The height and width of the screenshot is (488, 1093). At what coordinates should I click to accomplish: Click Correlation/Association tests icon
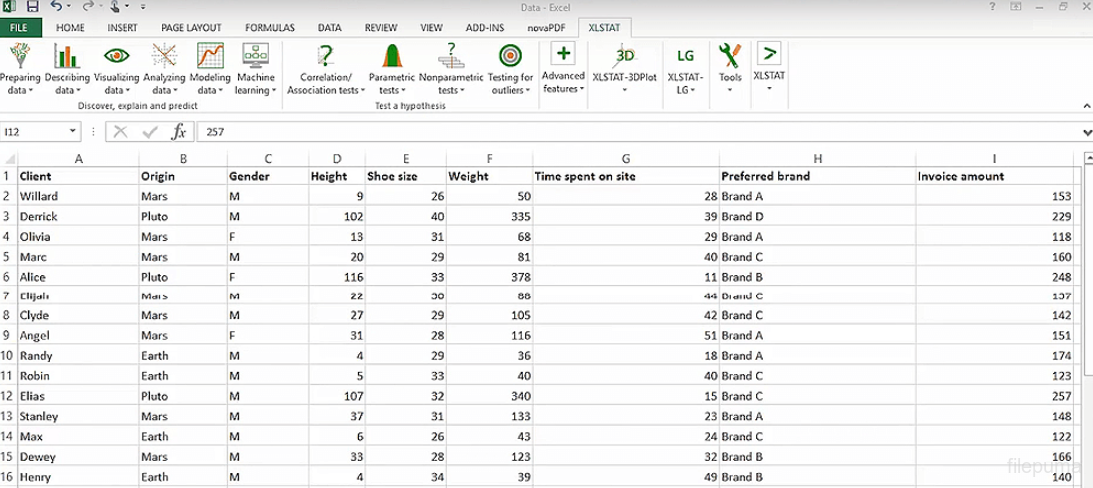[x=325, y=57]
